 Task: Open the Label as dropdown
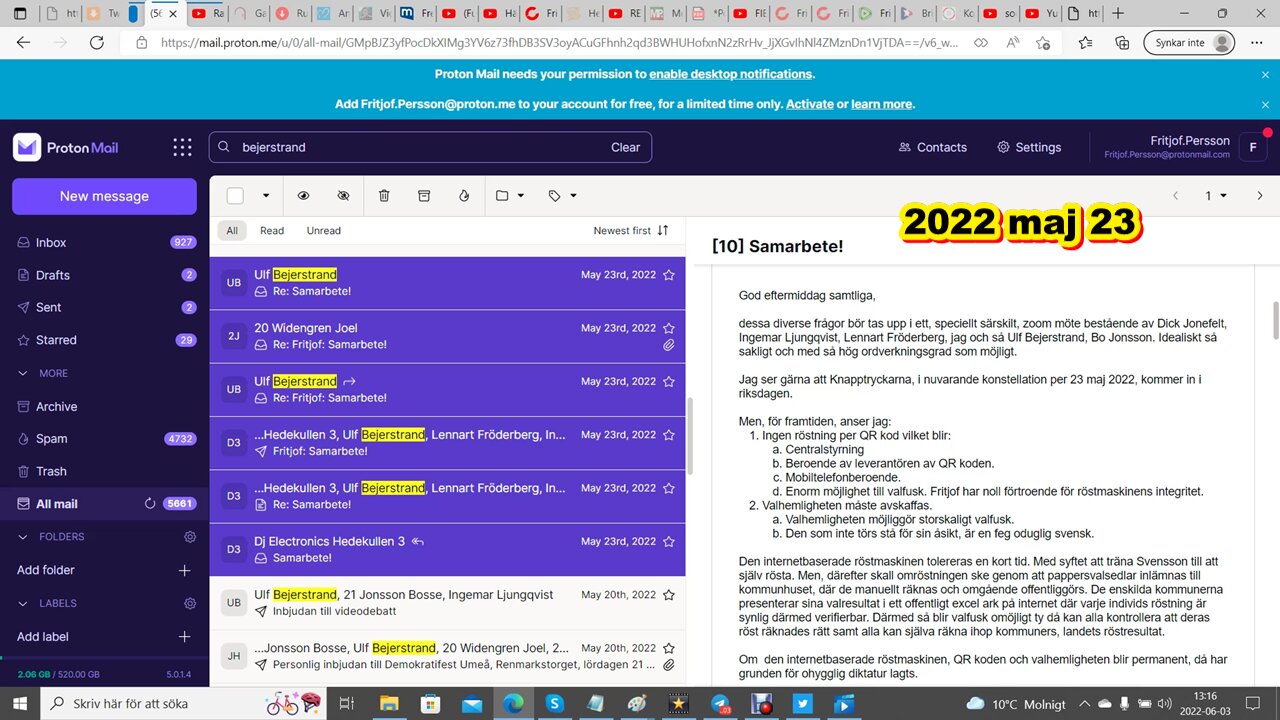pyautogui.click(x=562, y=196)
